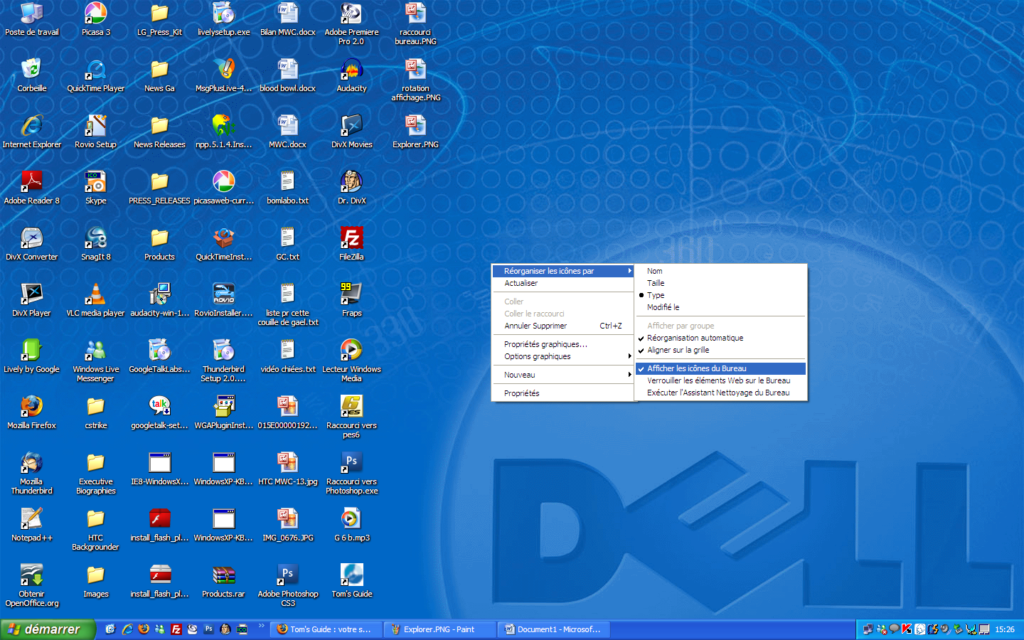Select the SnagIt 8 icon
The height and width of the screenshot is (640, 1024).
click(95, 244)
